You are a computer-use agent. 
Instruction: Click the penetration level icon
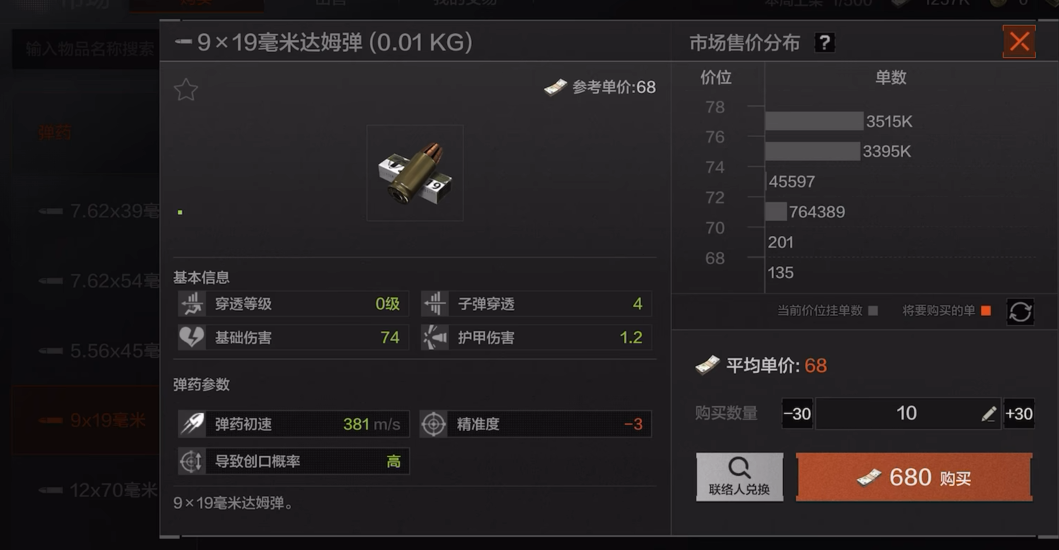pyautogui.click(x=192, y=304)
